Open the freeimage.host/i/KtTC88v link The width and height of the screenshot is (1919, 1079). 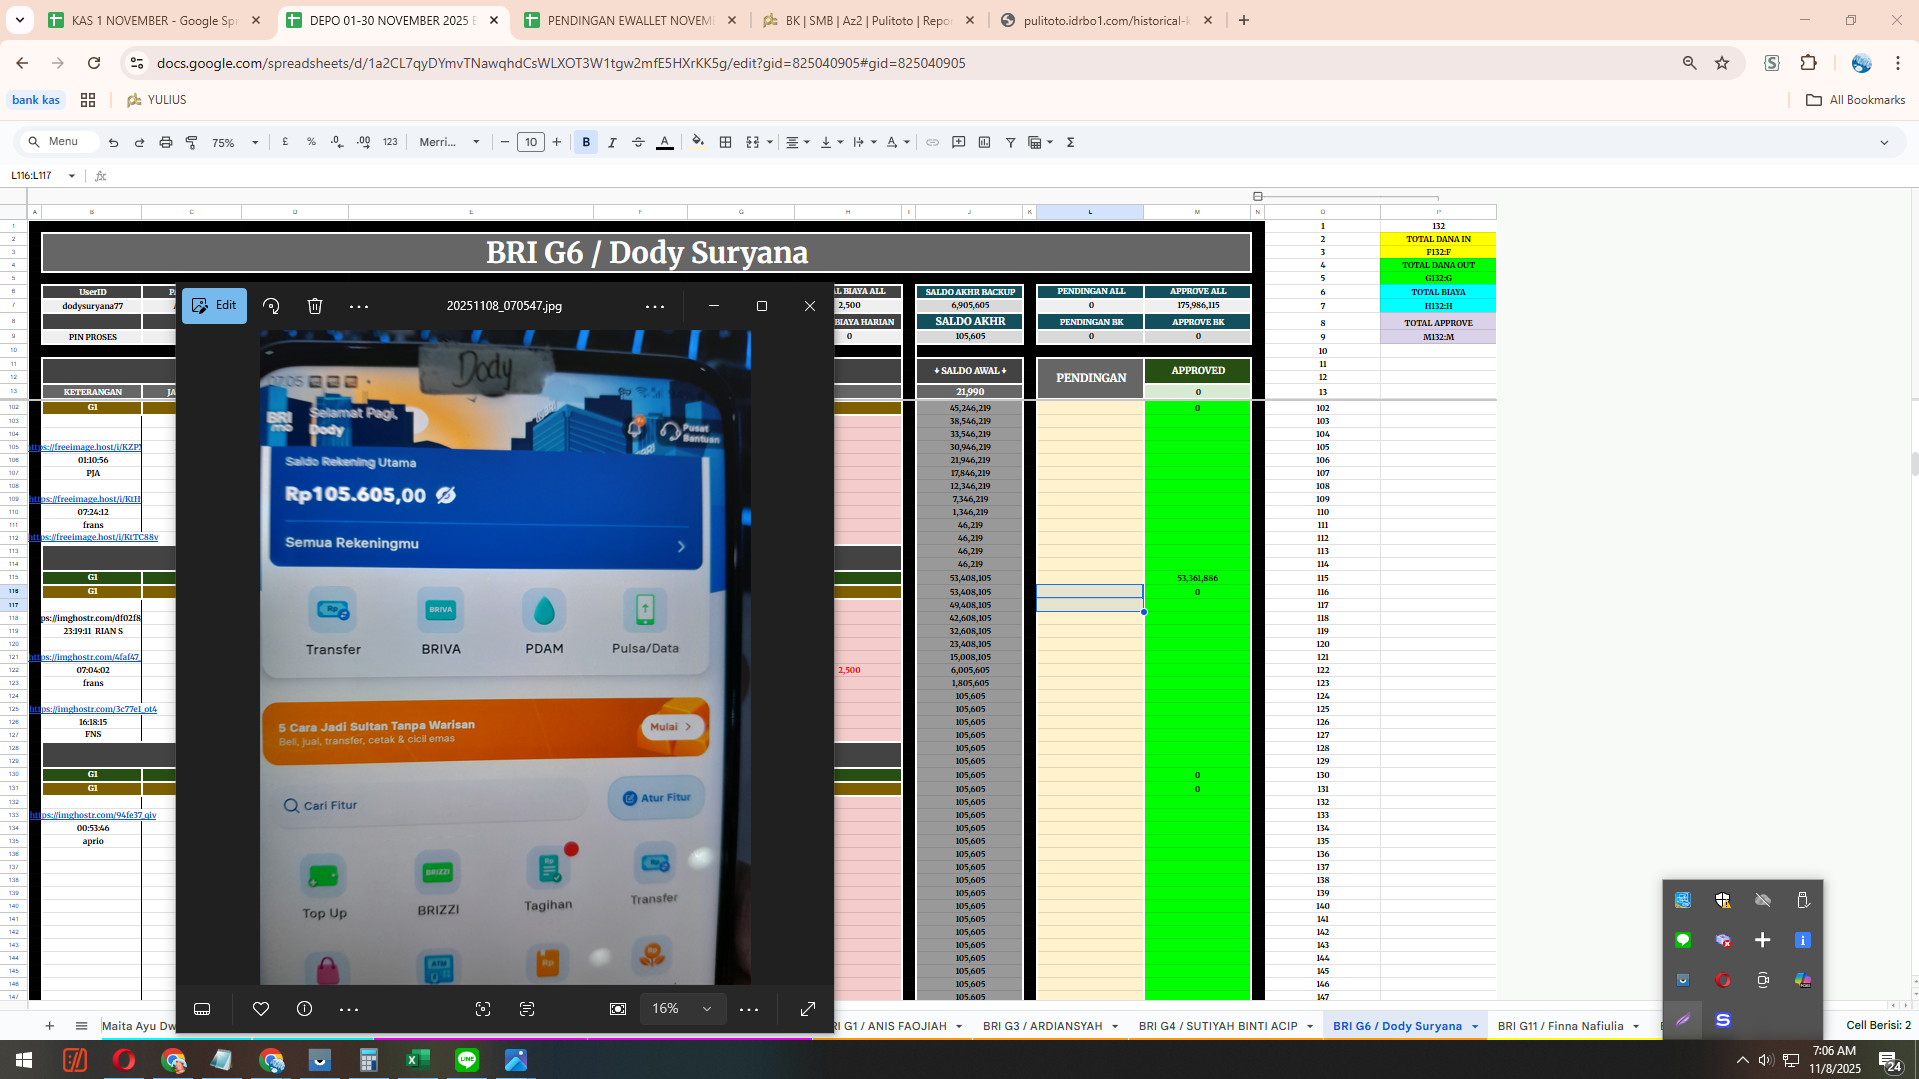94,538
